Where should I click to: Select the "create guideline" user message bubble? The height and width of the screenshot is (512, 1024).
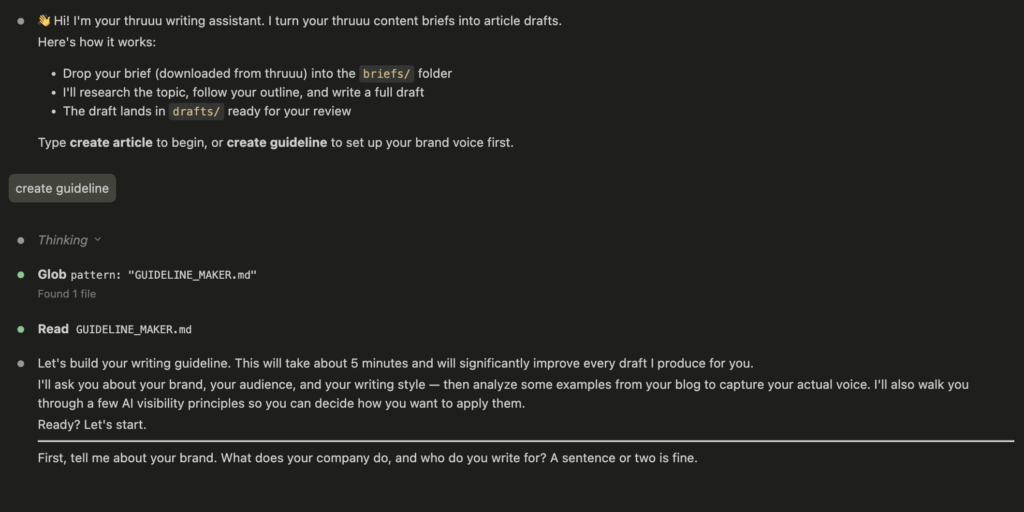point(62,188)
